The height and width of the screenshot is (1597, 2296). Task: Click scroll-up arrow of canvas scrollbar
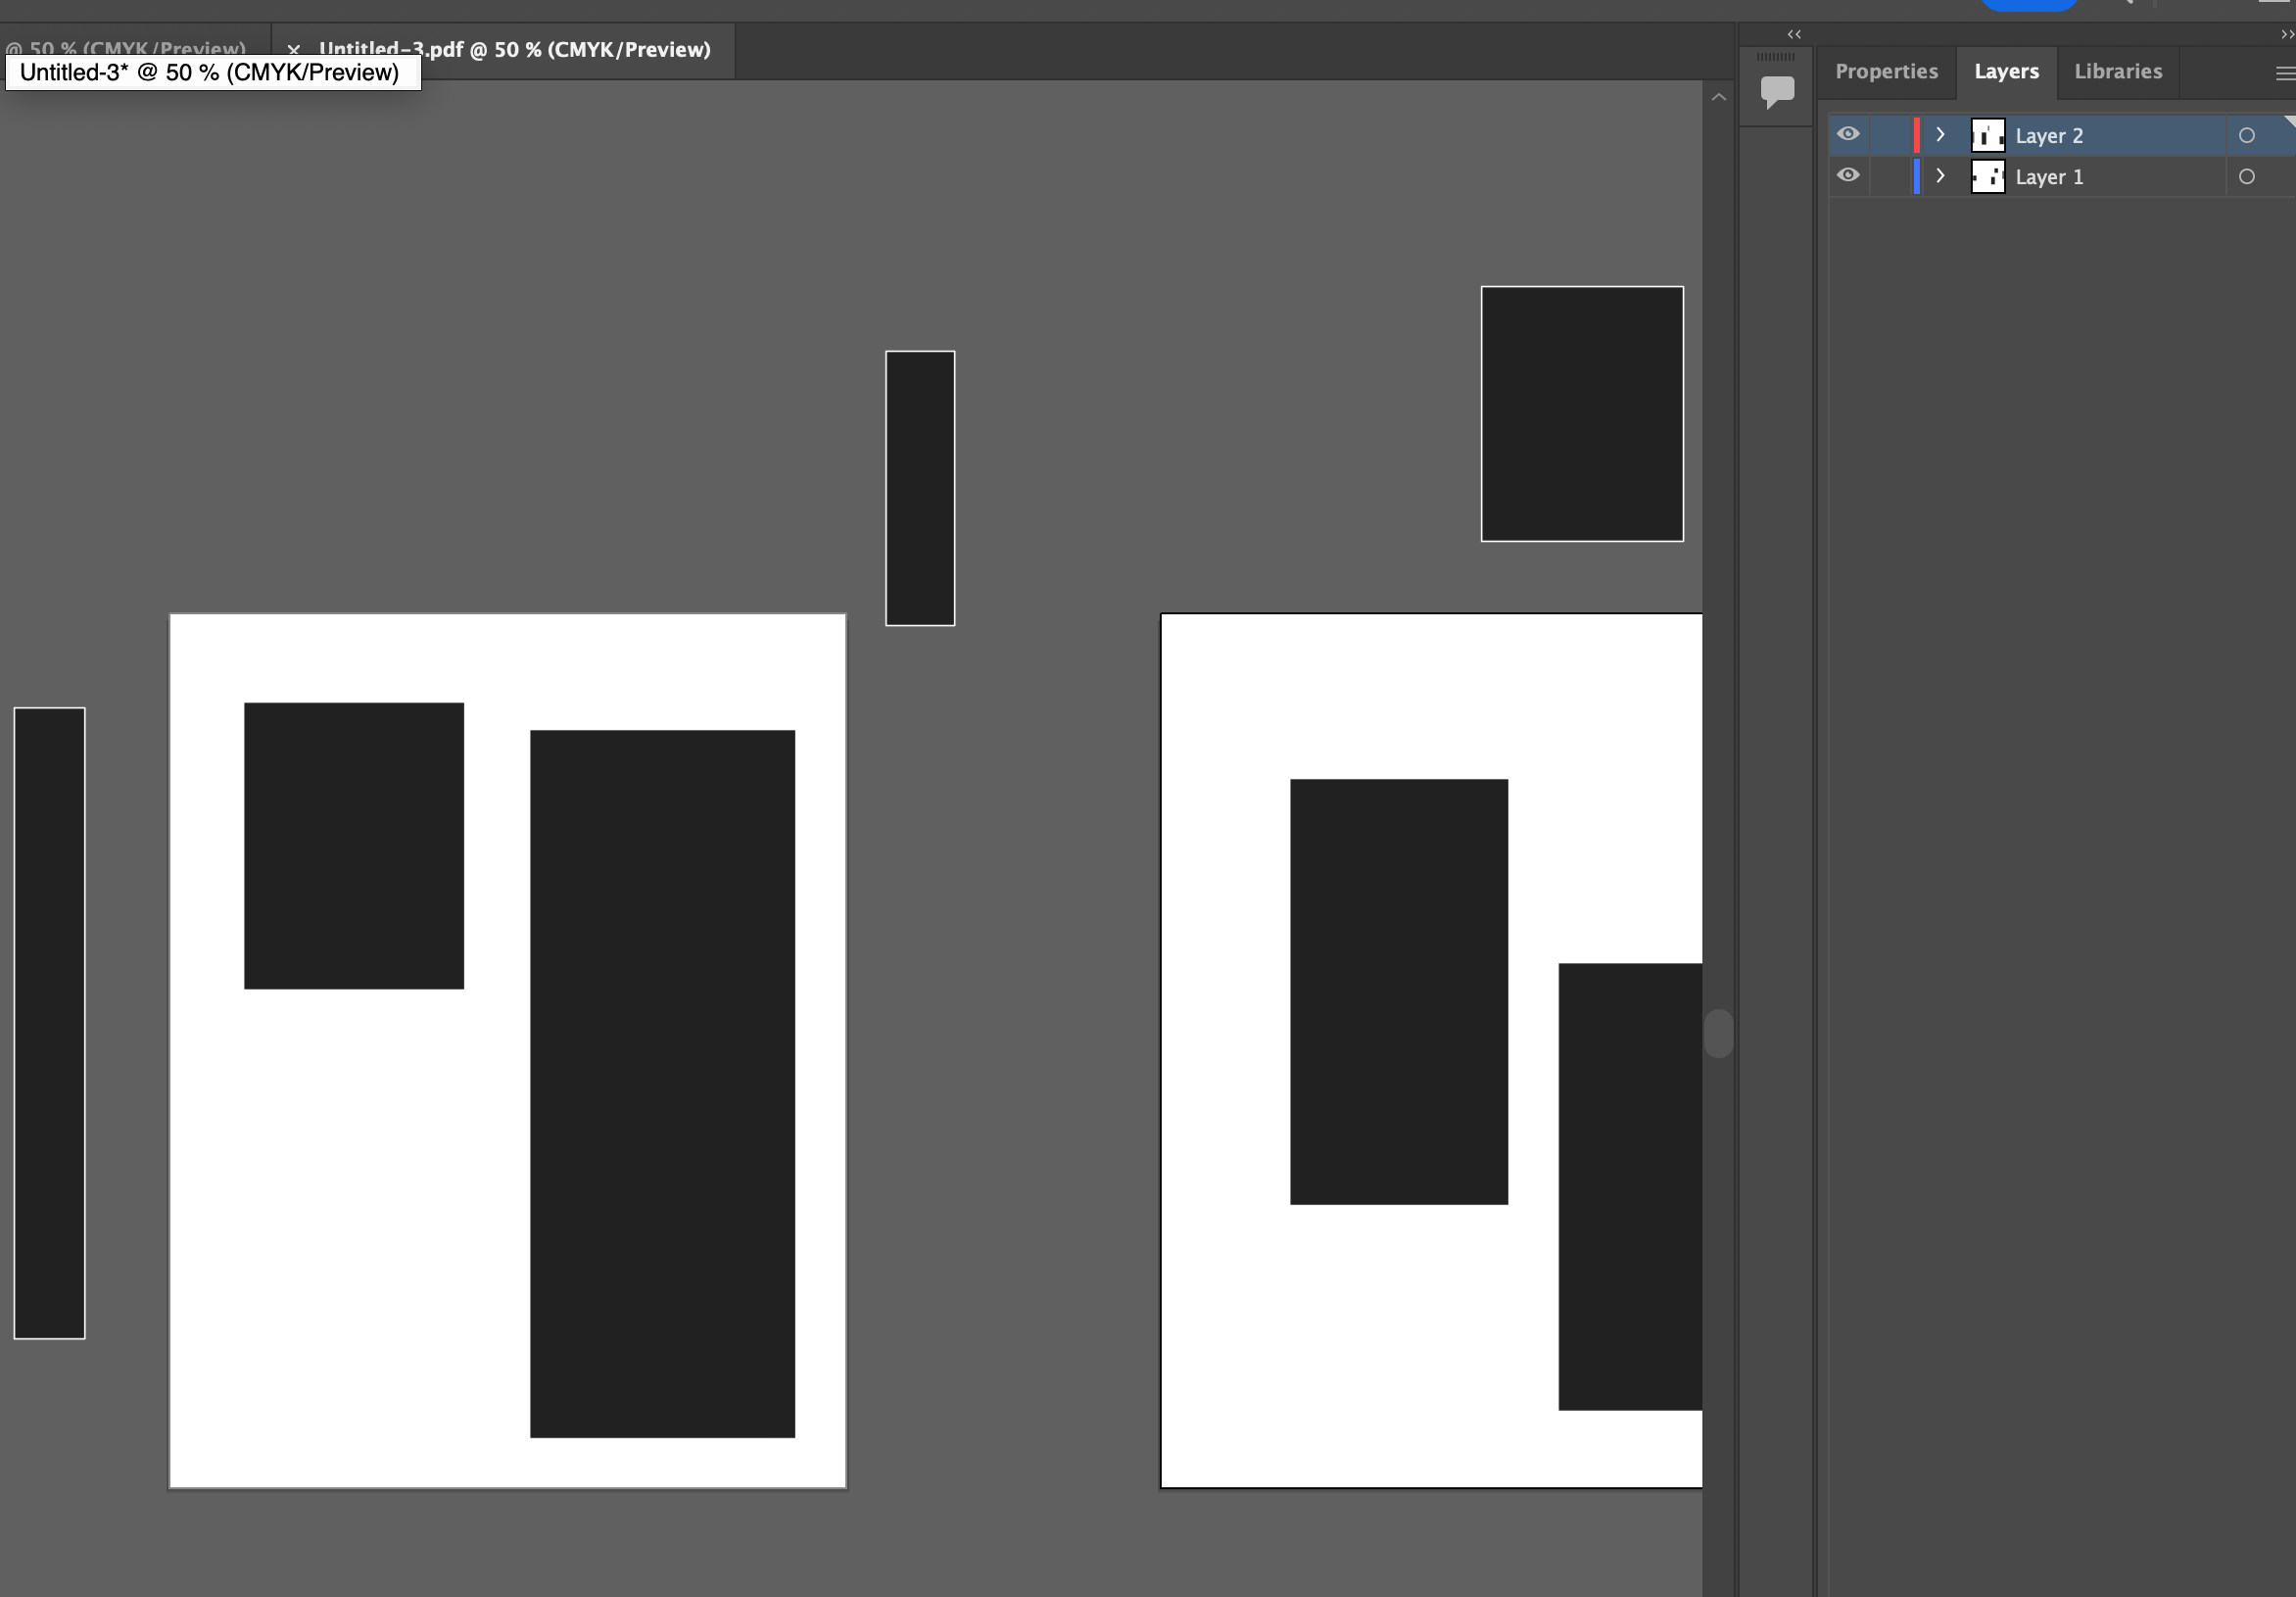click(1718, 98)
